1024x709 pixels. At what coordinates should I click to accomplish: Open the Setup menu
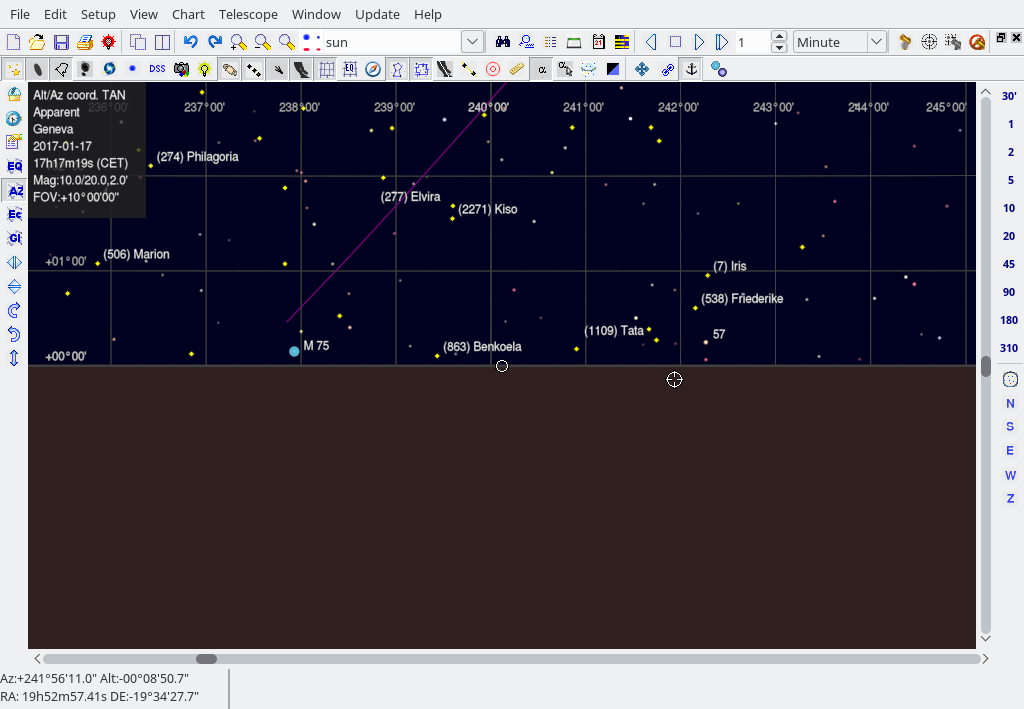(98, 14)
